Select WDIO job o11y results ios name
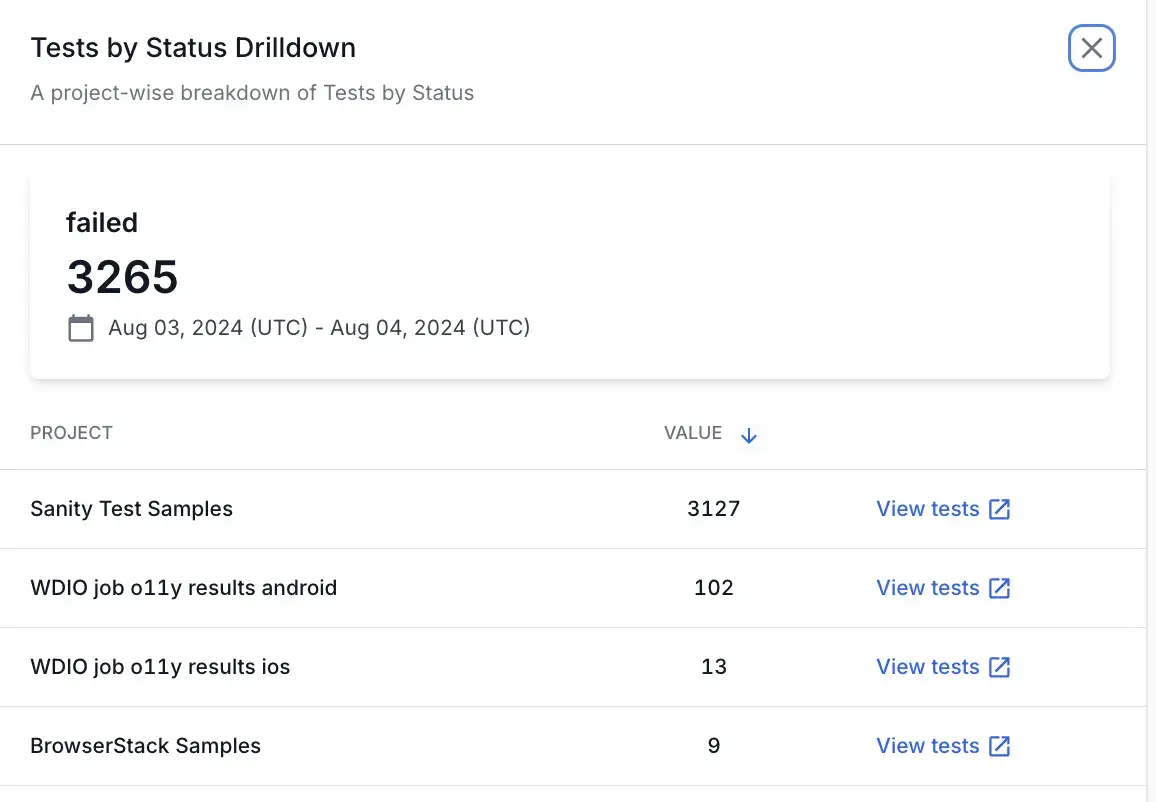 coord(160,667)
